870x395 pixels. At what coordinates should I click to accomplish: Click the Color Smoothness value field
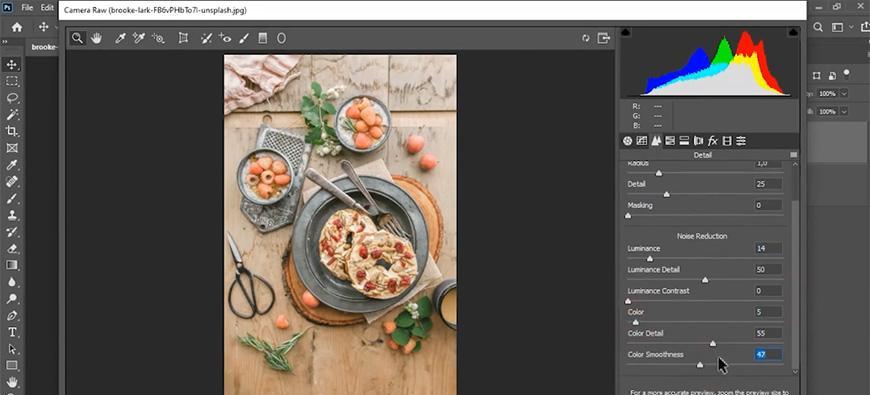pyautogui.click(x=768, y=355)
